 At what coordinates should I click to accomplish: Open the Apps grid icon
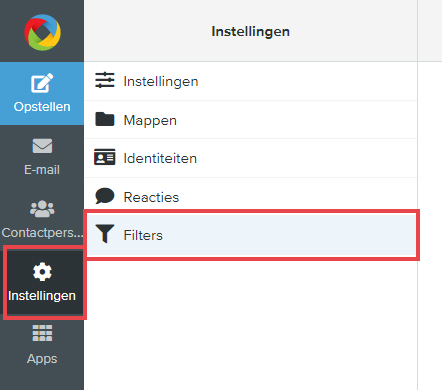[42, 333]
